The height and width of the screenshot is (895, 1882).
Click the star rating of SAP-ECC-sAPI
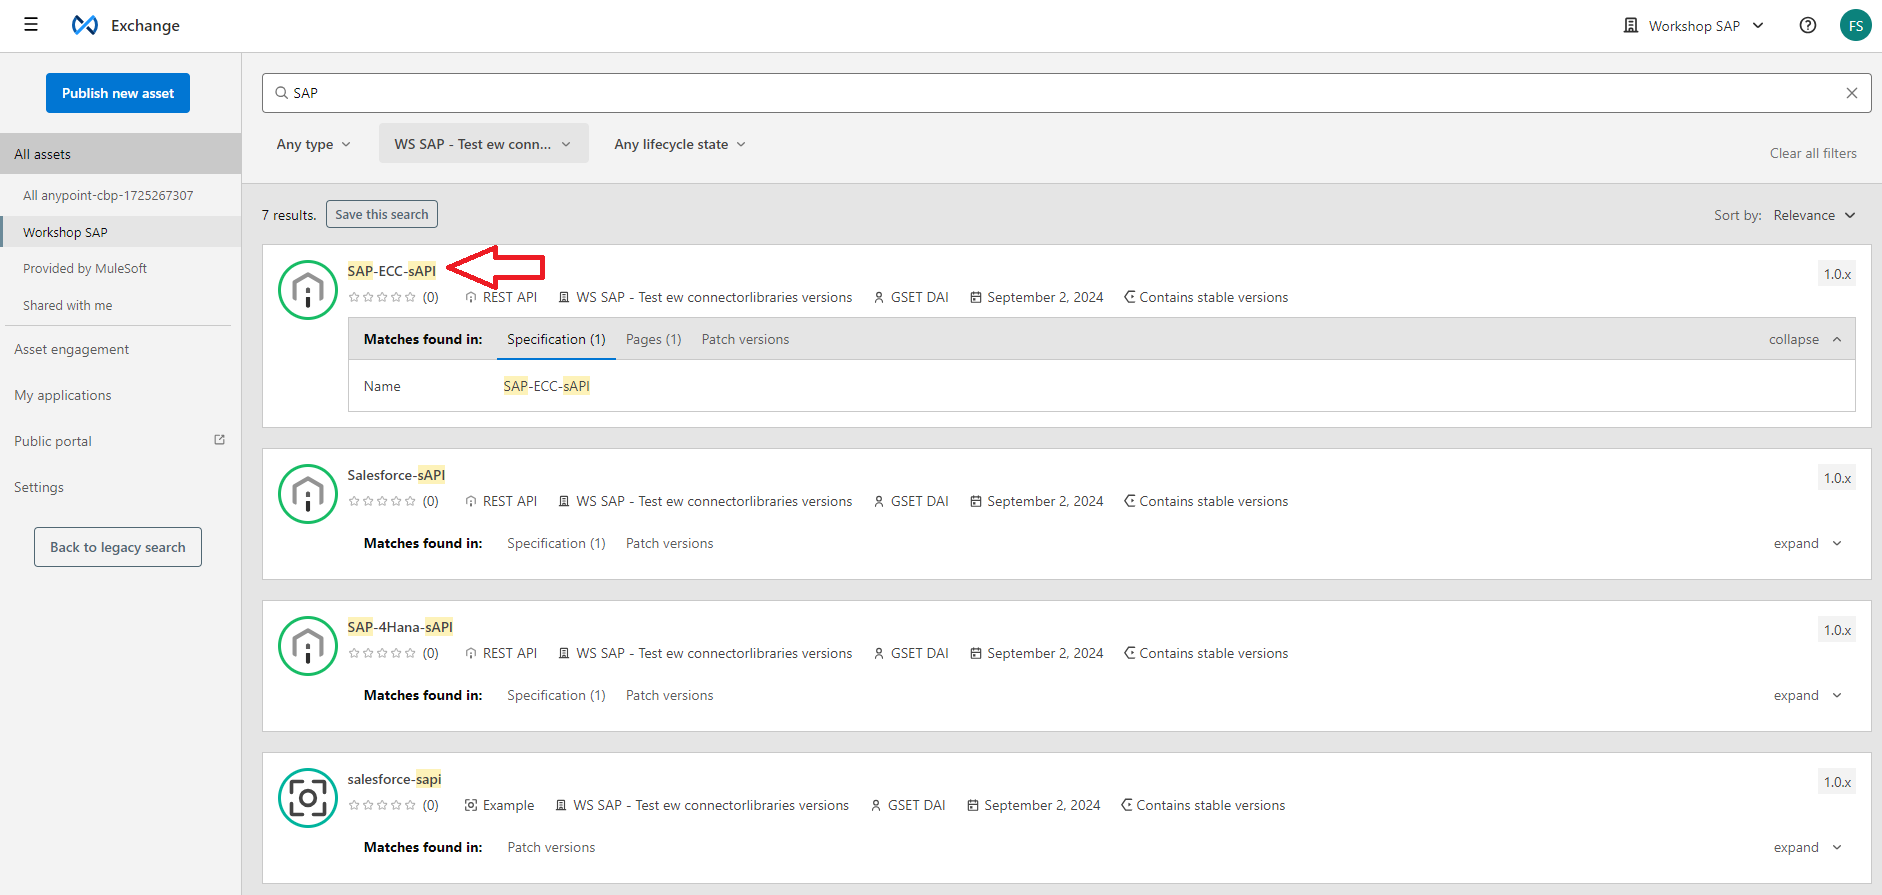pyautogui.click(x=382, y=297)
